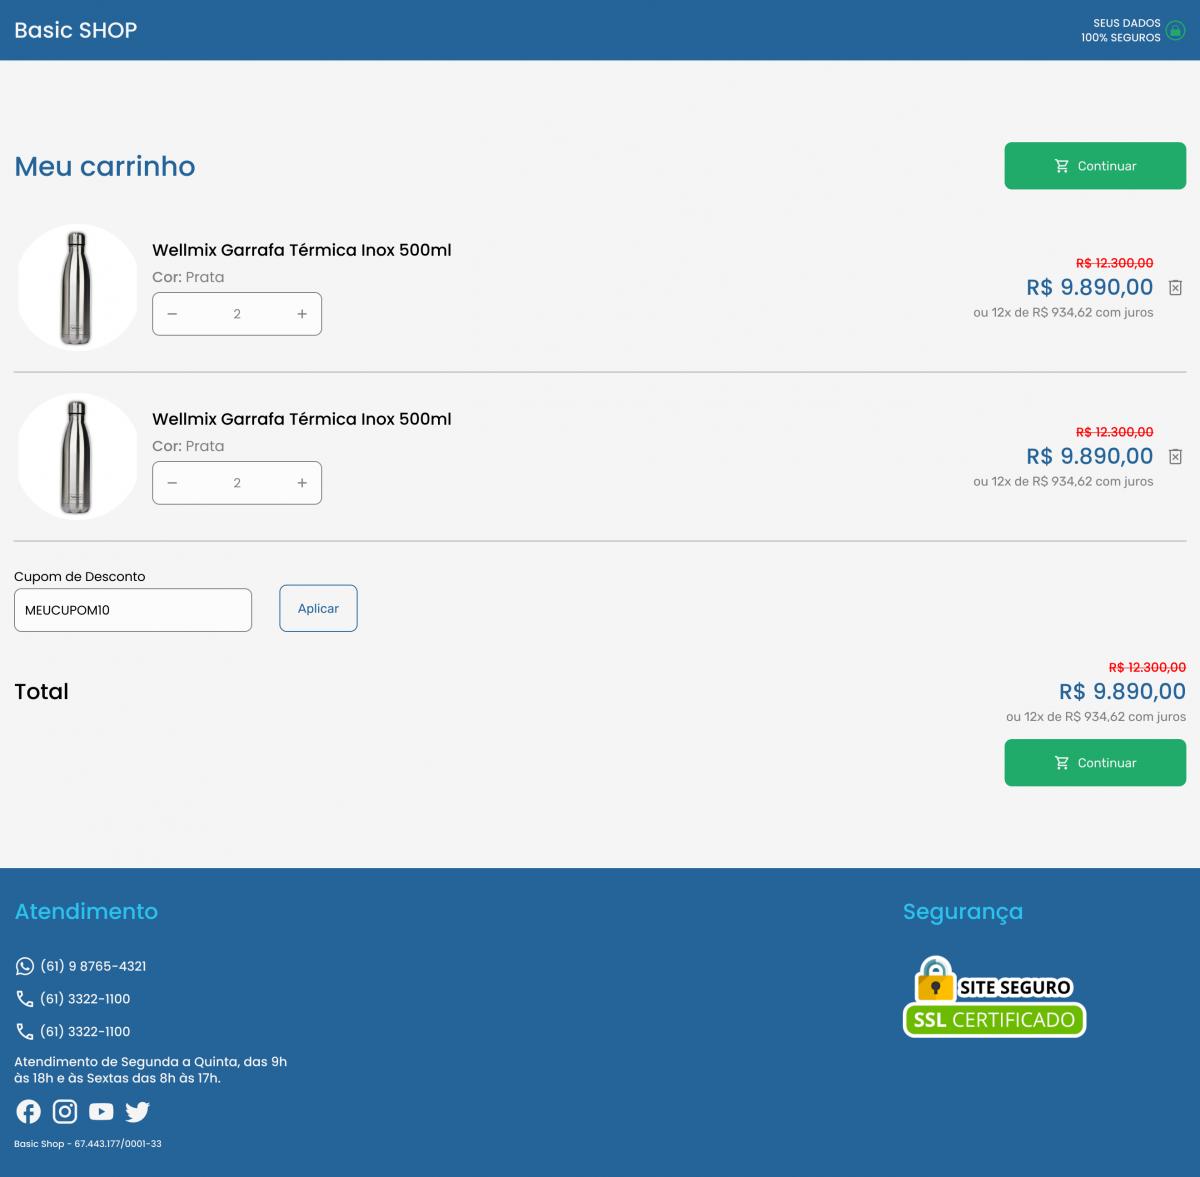Open the Instagram profile icon
The height and width of the screenshot is (1177, 1200).
point(65,1111)
